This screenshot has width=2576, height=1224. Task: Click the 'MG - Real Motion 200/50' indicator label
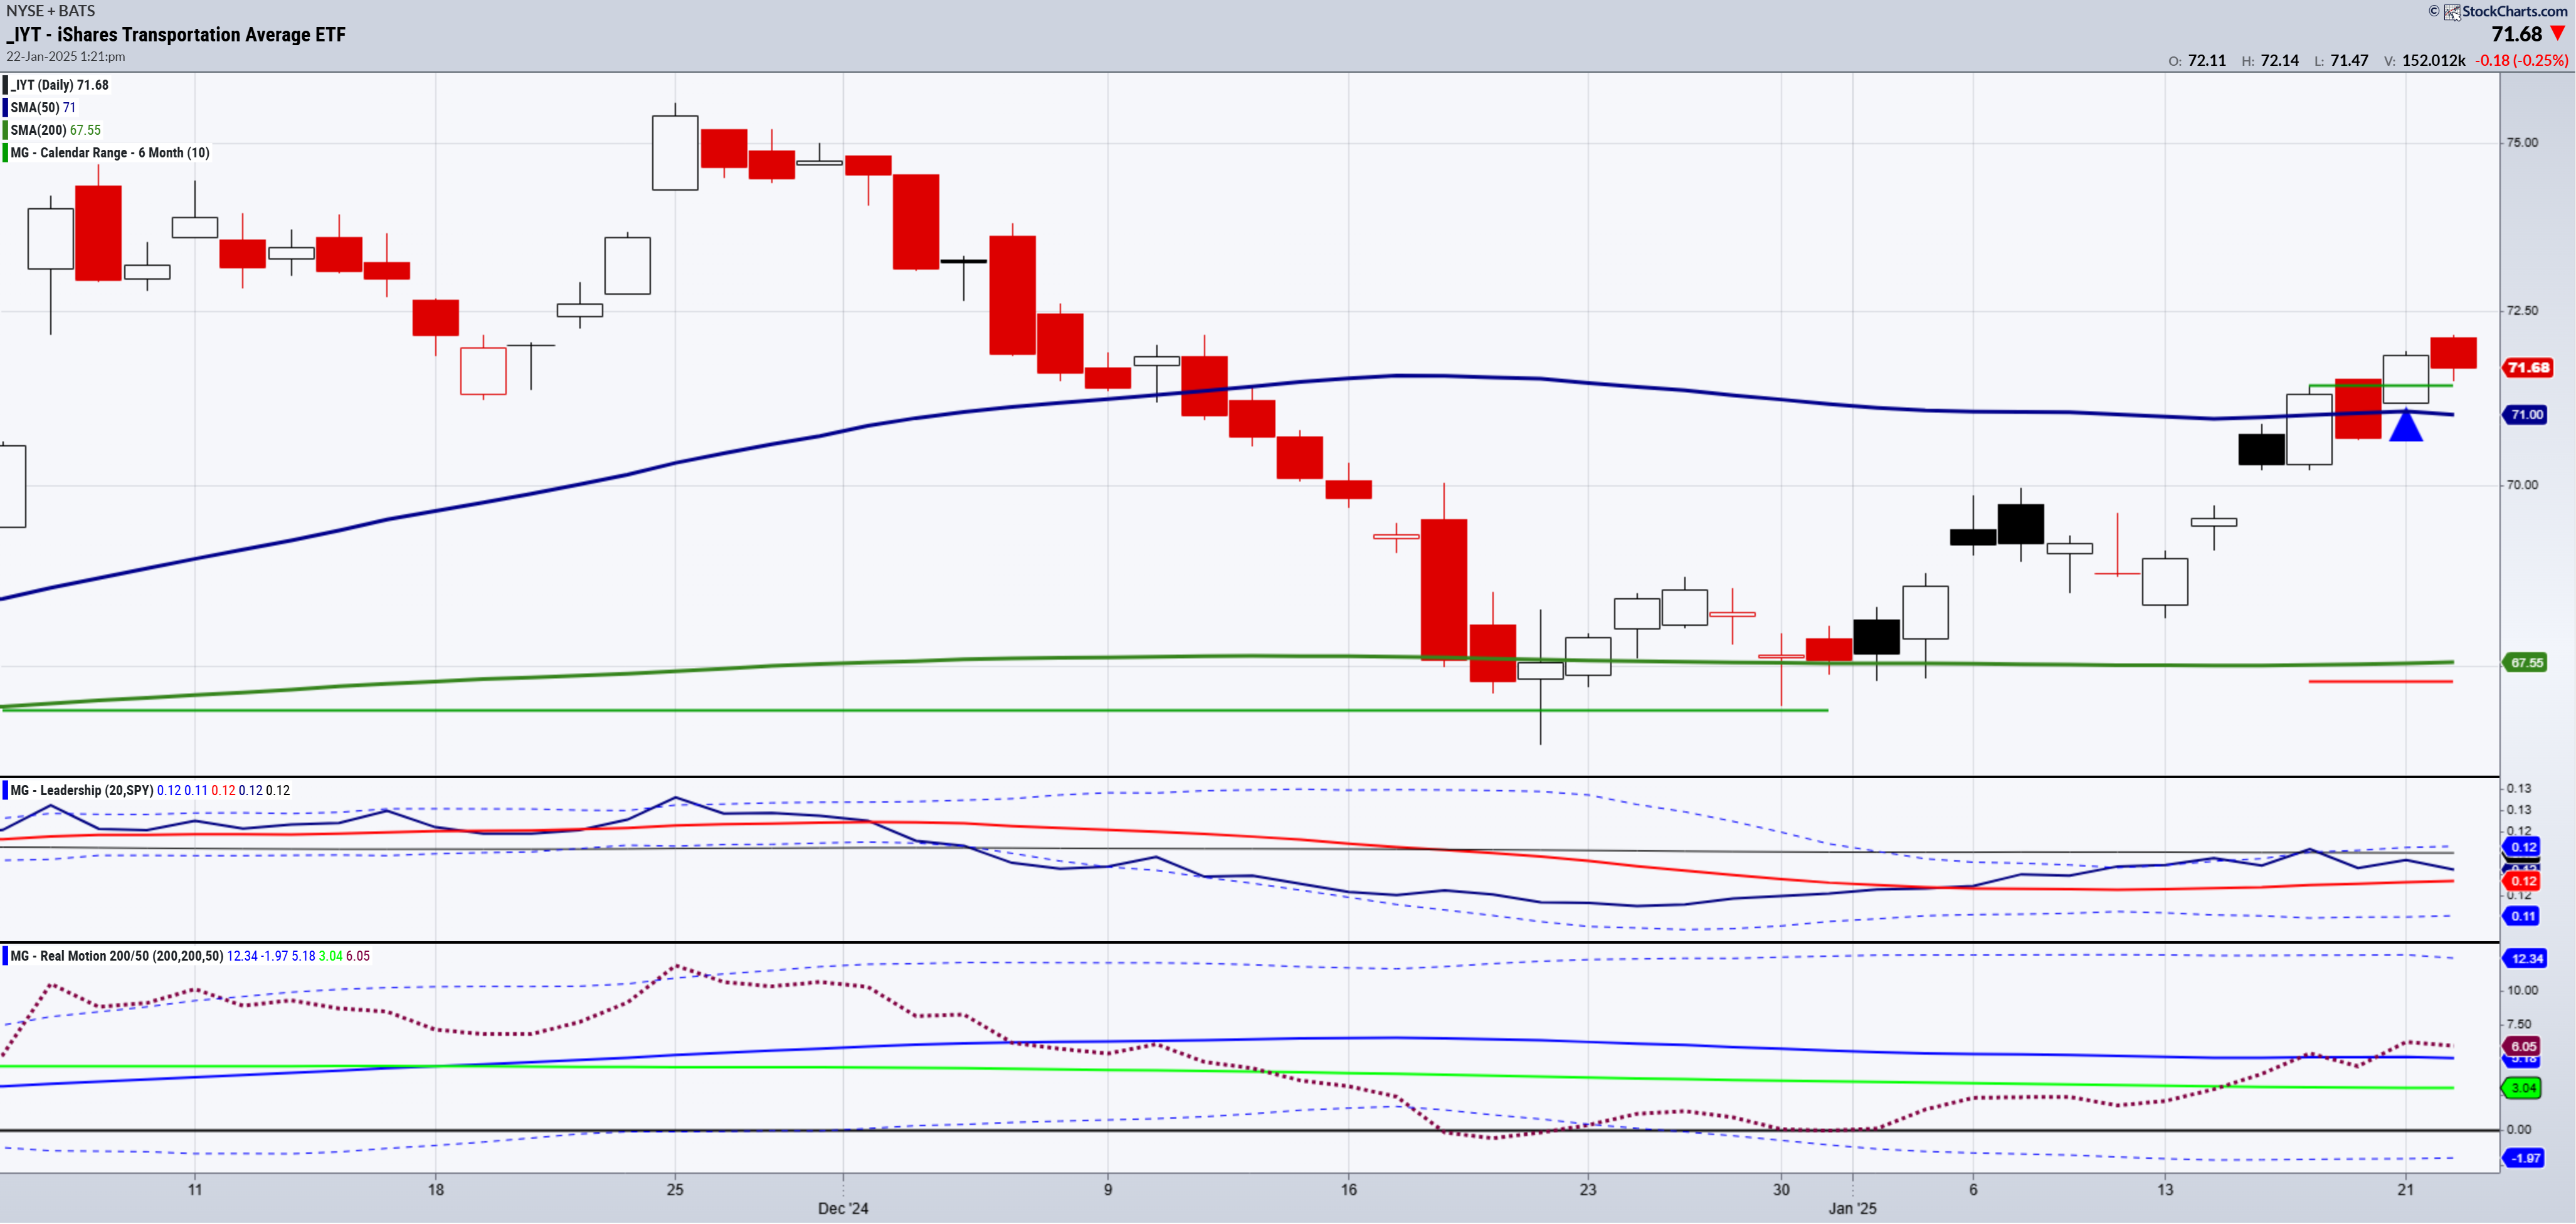click(x=117, y=957)
